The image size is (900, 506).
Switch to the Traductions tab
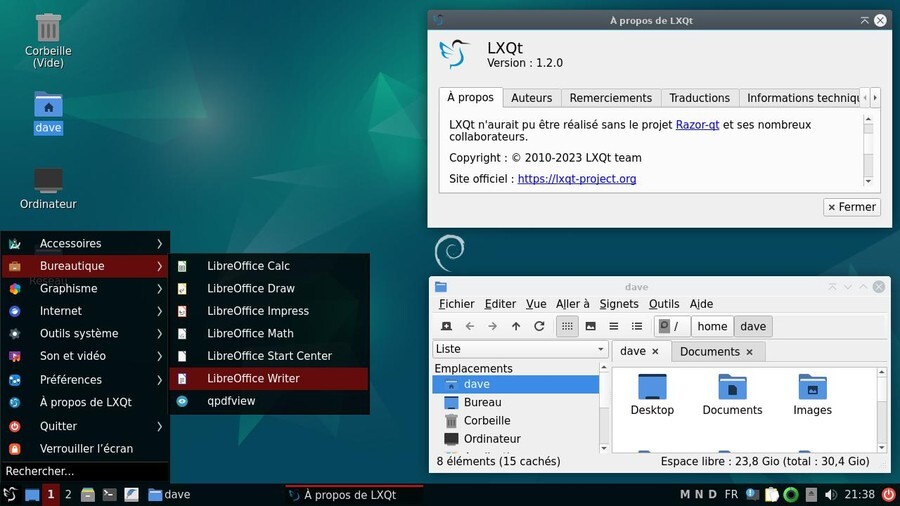(x=699, y=98)
